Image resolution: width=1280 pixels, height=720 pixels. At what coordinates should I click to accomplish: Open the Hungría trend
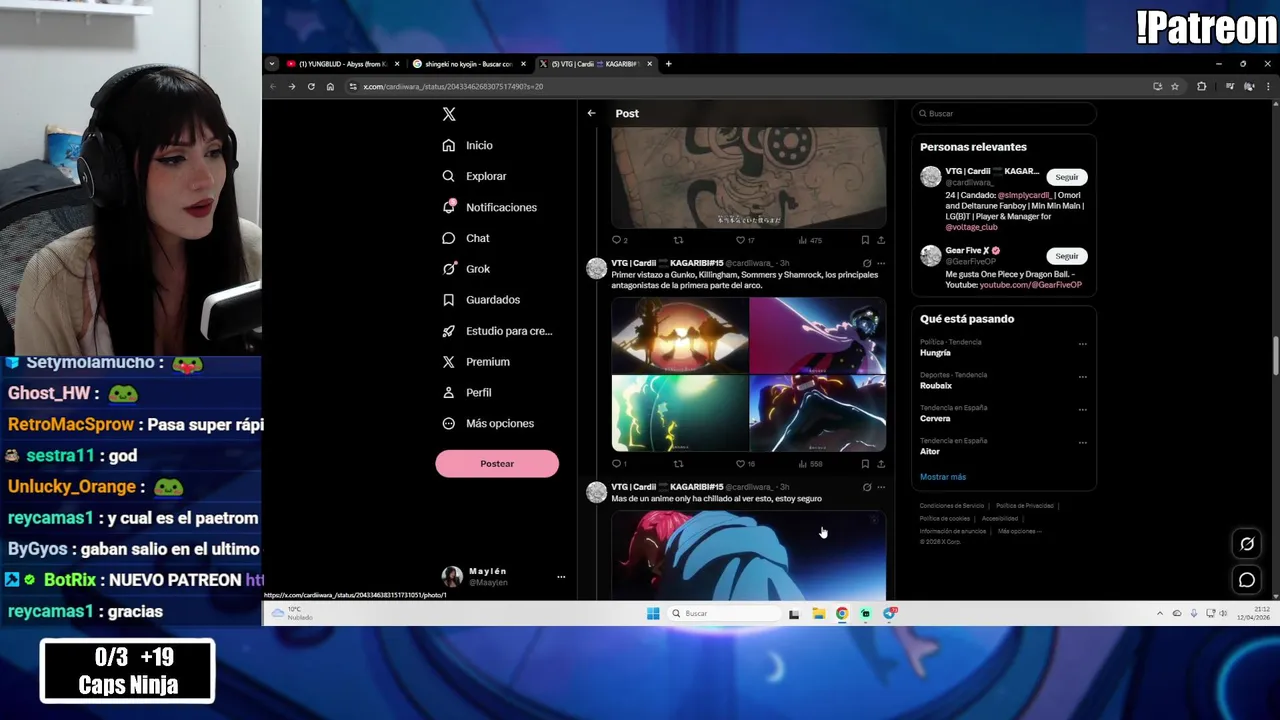pyautogui.click(x=935, y=353)
